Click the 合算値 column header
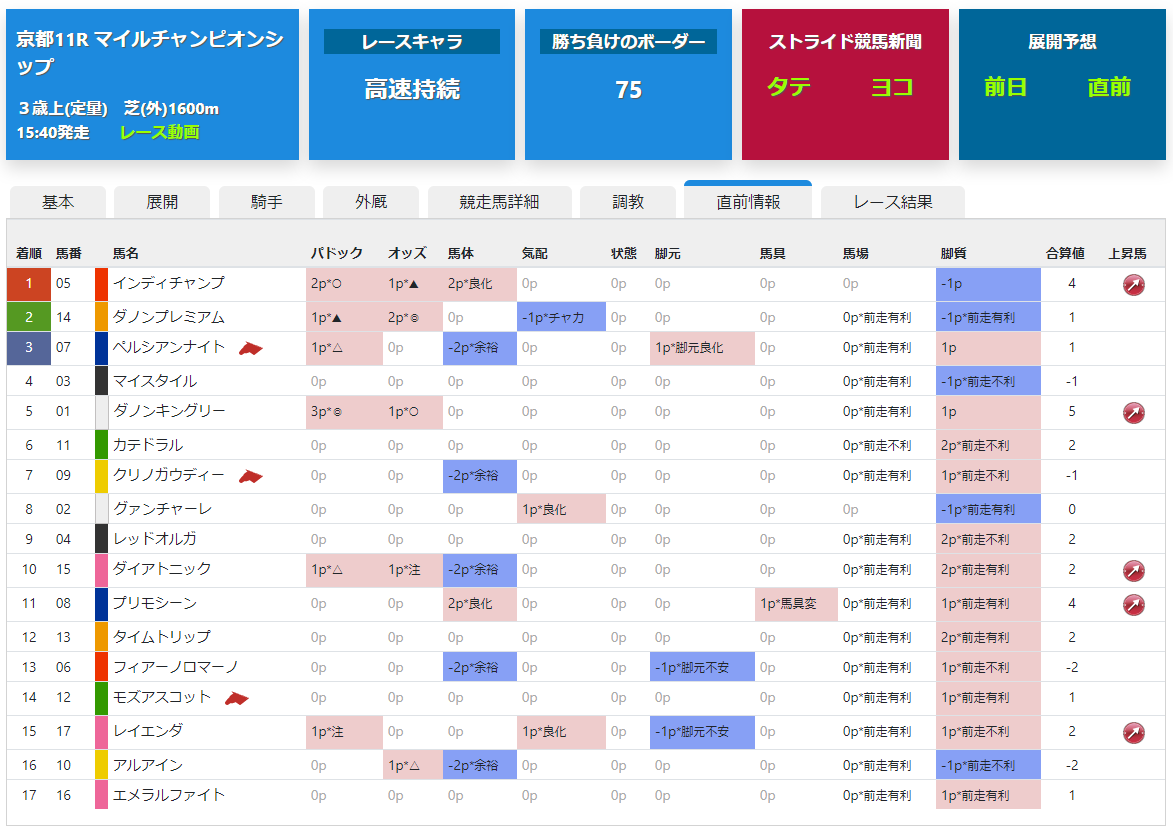Viewport: 1173px width, 829px height. coord(1065,254)
